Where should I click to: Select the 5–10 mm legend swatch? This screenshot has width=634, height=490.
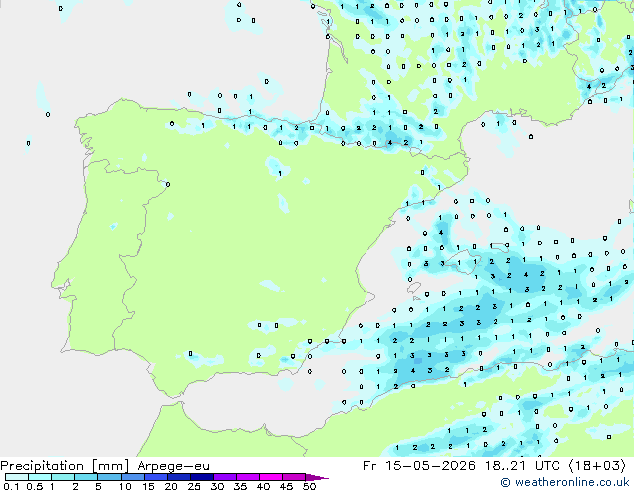point(109,477)
